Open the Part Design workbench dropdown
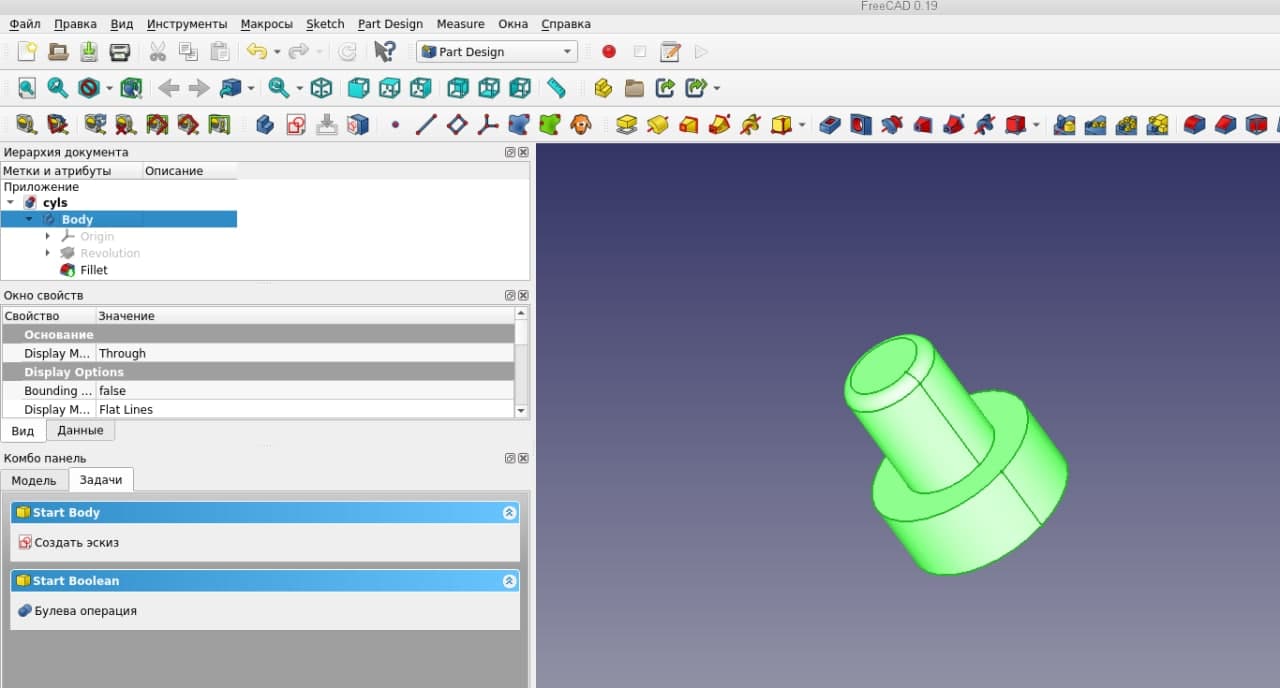The width and height of the screenshot is (1280, 688). pyautogui.click(x=497, y=51)
